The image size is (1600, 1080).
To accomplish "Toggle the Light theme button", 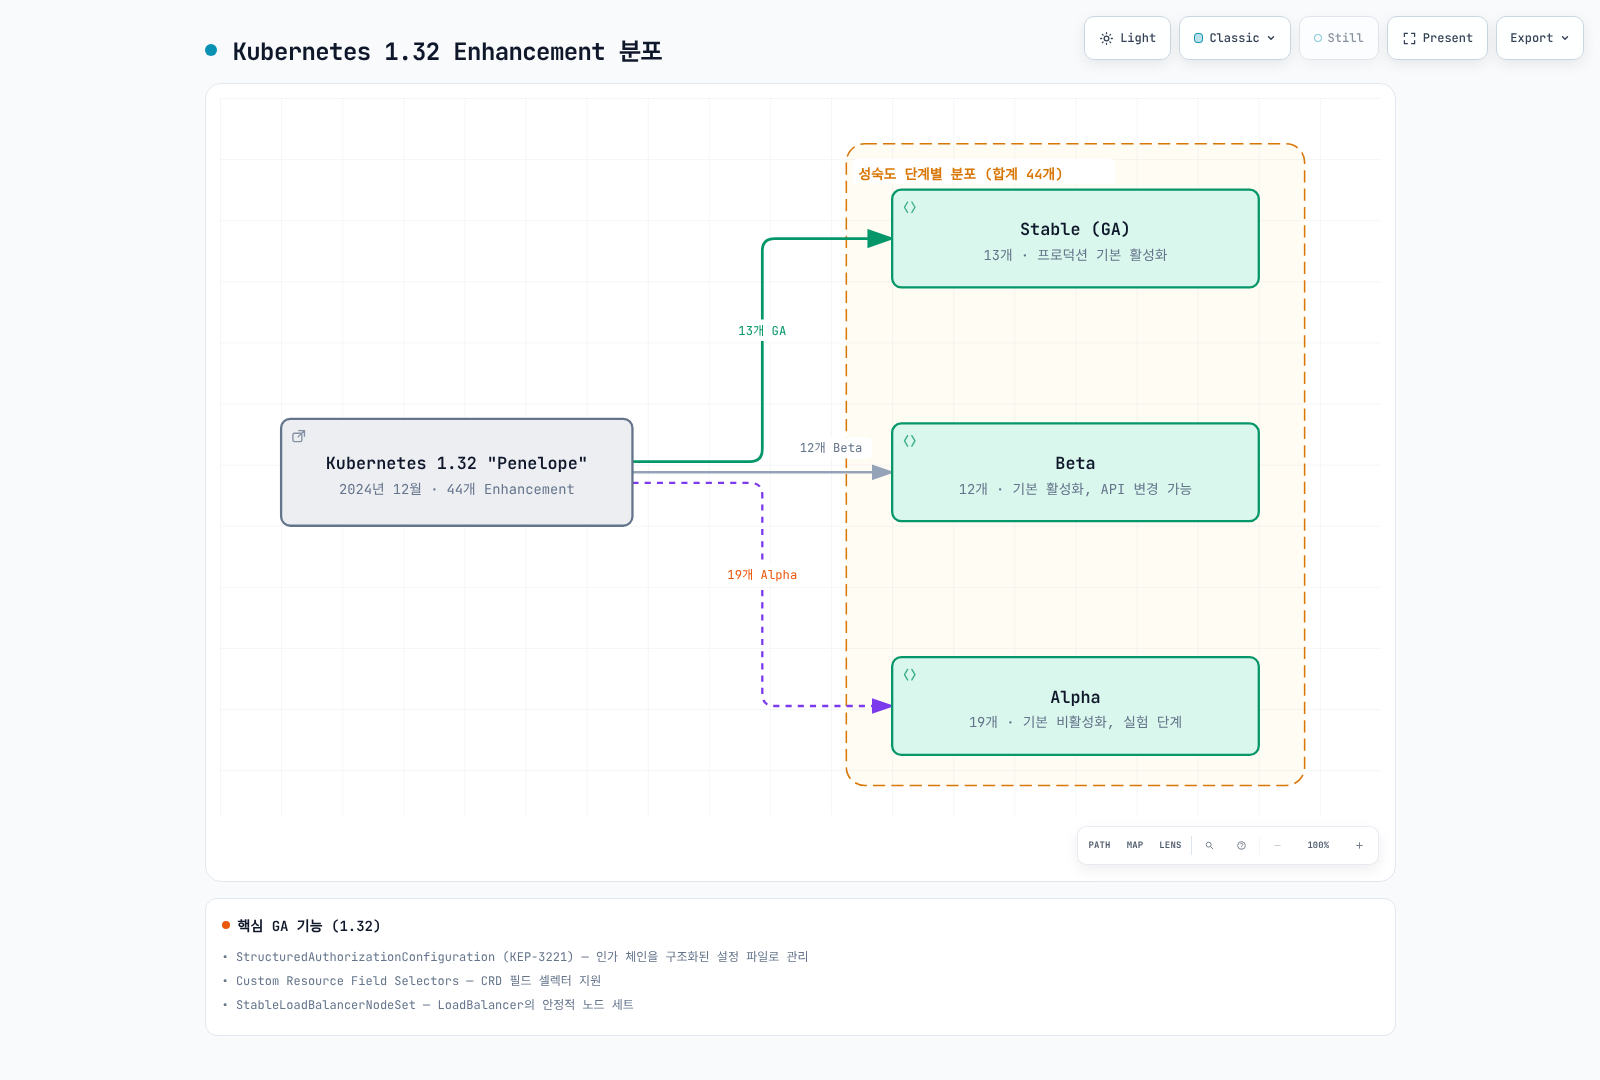I will [1127, 38].
